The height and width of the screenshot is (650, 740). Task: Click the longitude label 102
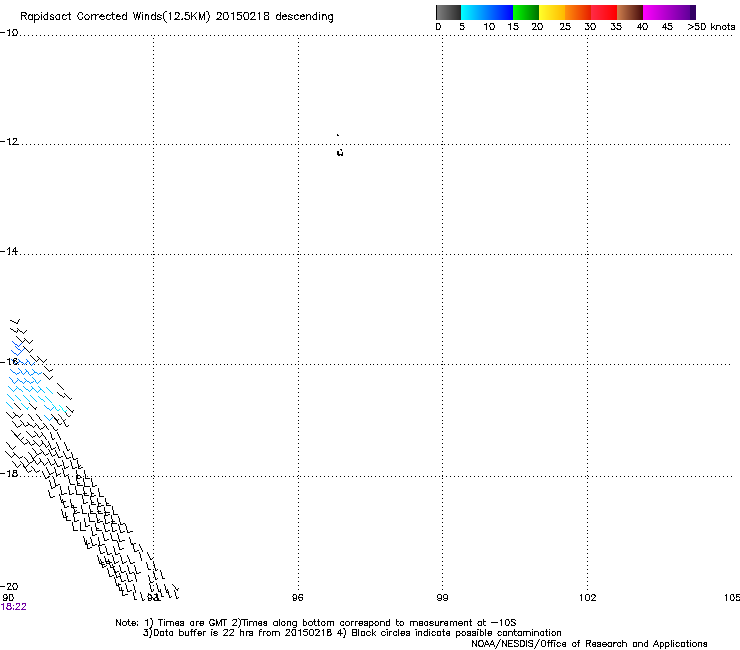587,598
